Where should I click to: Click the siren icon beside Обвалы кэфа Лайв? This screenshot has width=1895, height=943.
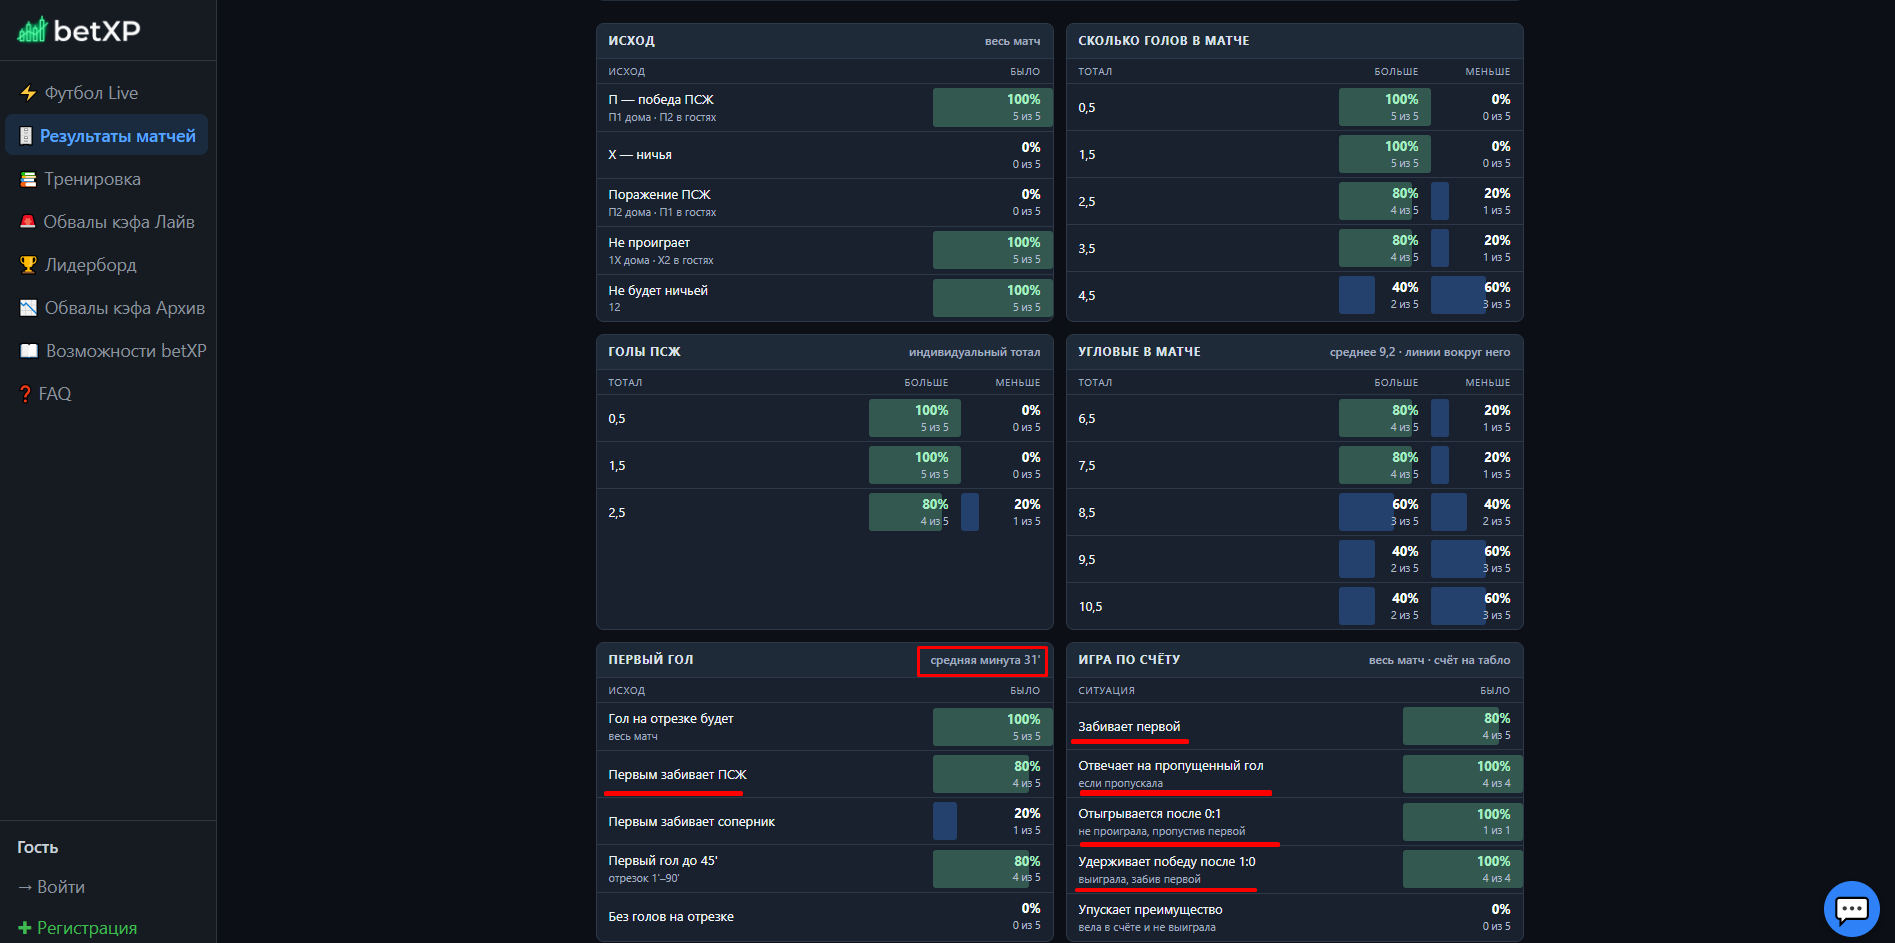pyautogui.click(x=28, y=222)
